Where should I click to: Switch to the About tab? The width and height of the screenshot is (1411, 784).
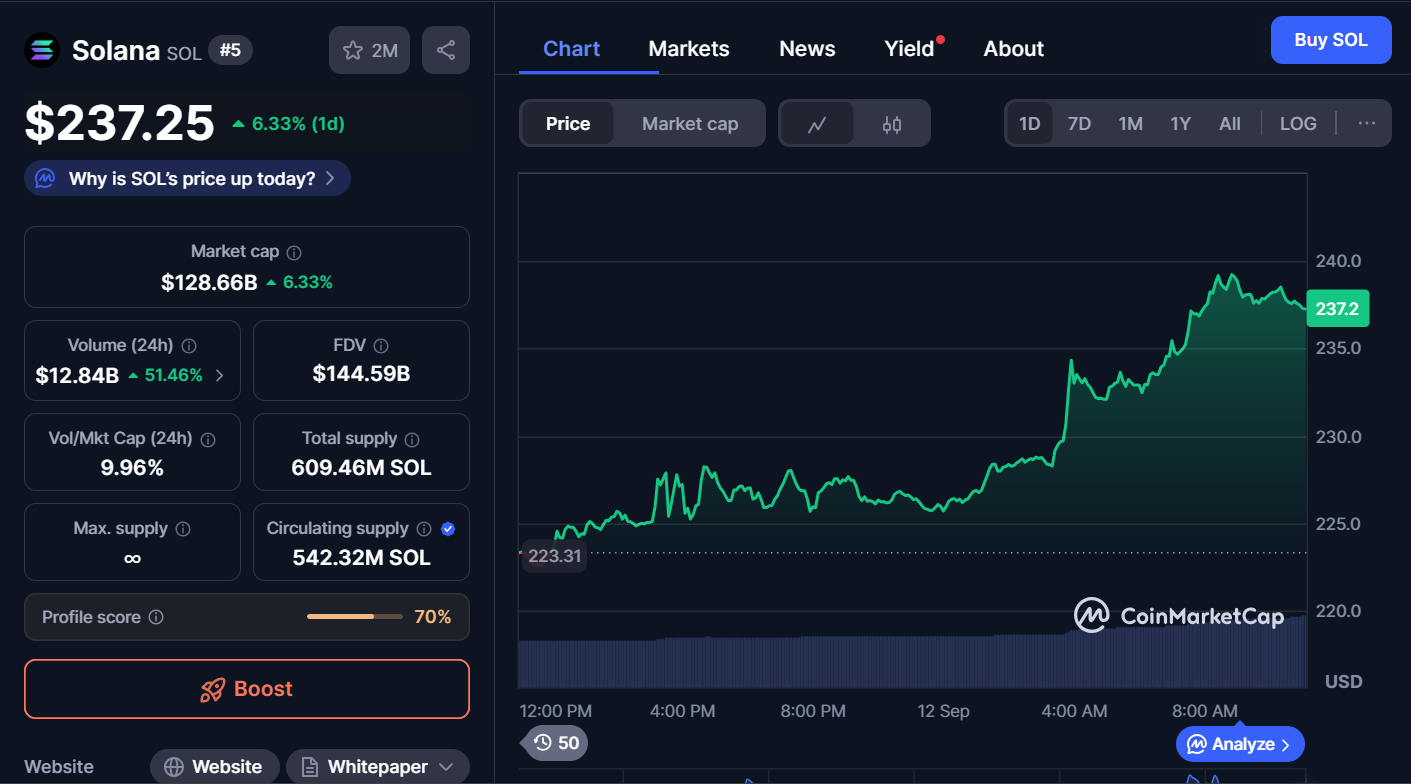[x=1014, y=49]
